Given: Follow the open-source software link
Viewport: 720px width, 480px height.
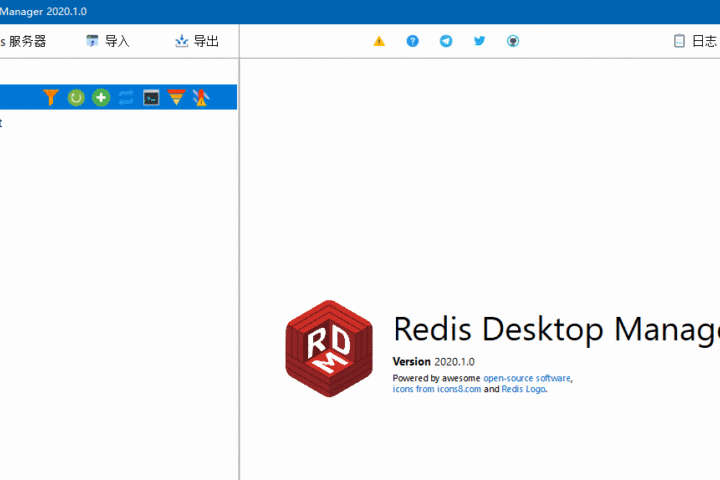Looking at the screenshot, I should (x=527, y=379).
